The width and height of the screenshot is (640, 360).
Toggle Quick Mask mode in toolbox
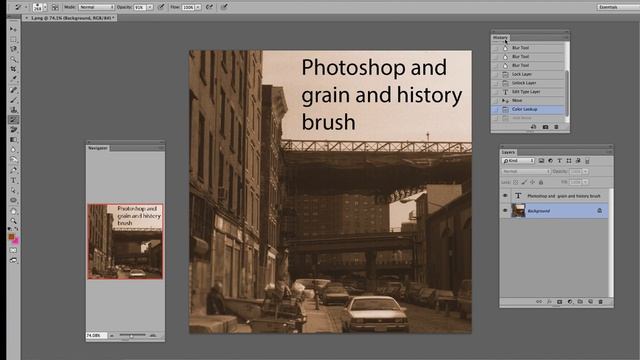pos(13,250)
